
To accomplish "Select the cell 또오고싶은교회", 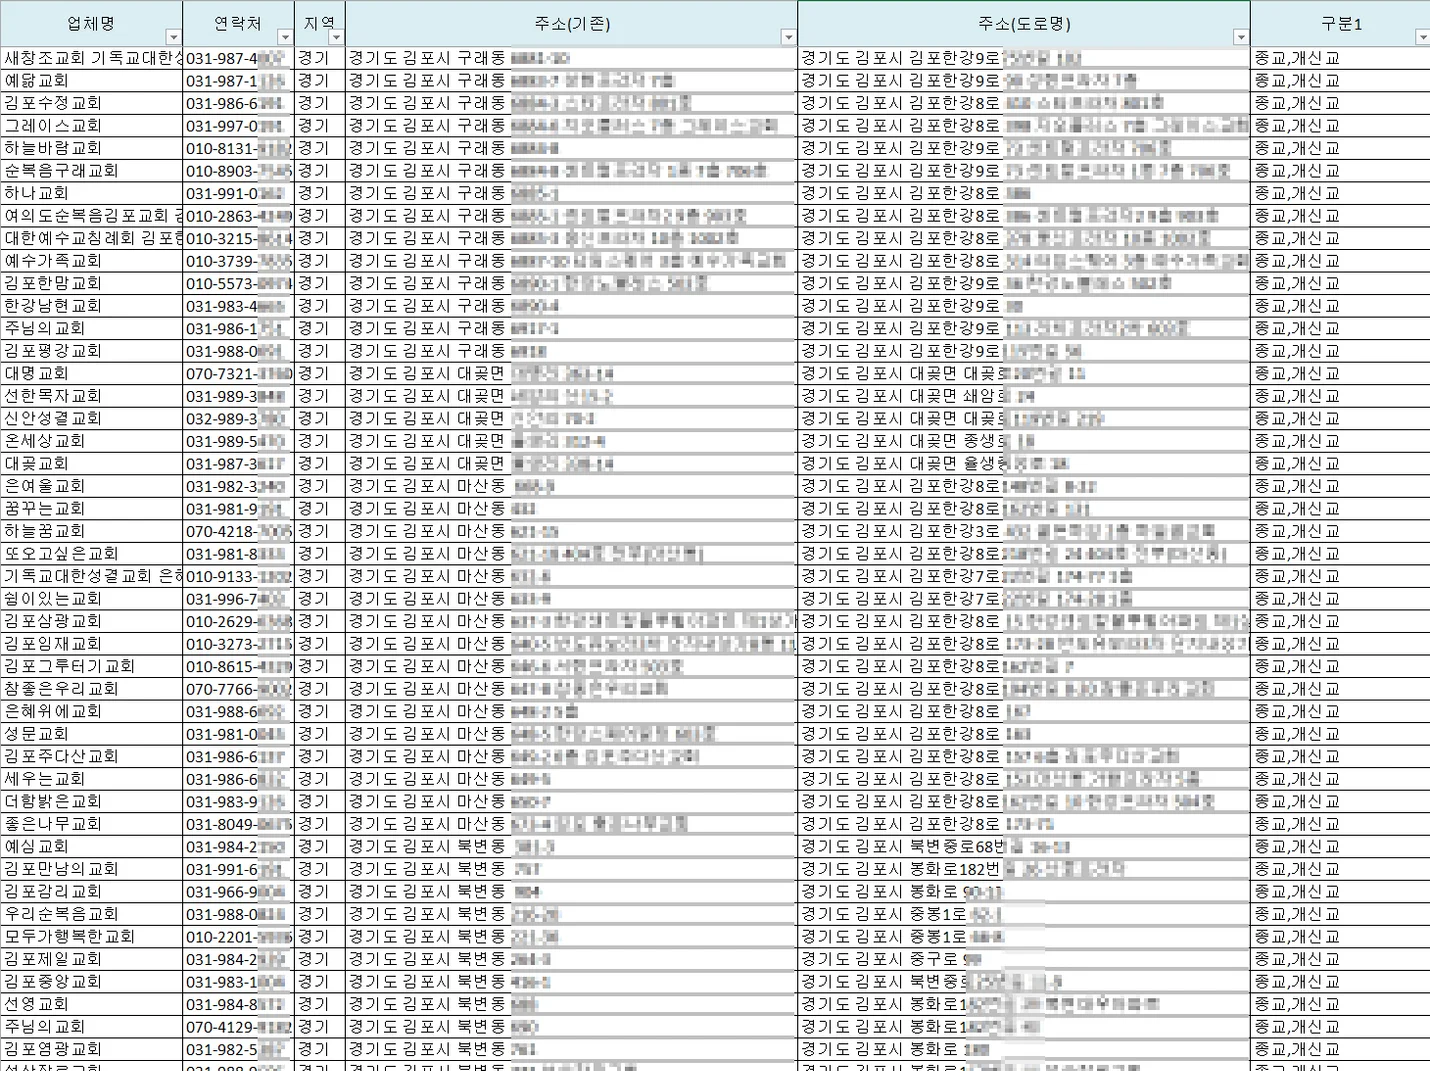I will click(x=92, y=554).
